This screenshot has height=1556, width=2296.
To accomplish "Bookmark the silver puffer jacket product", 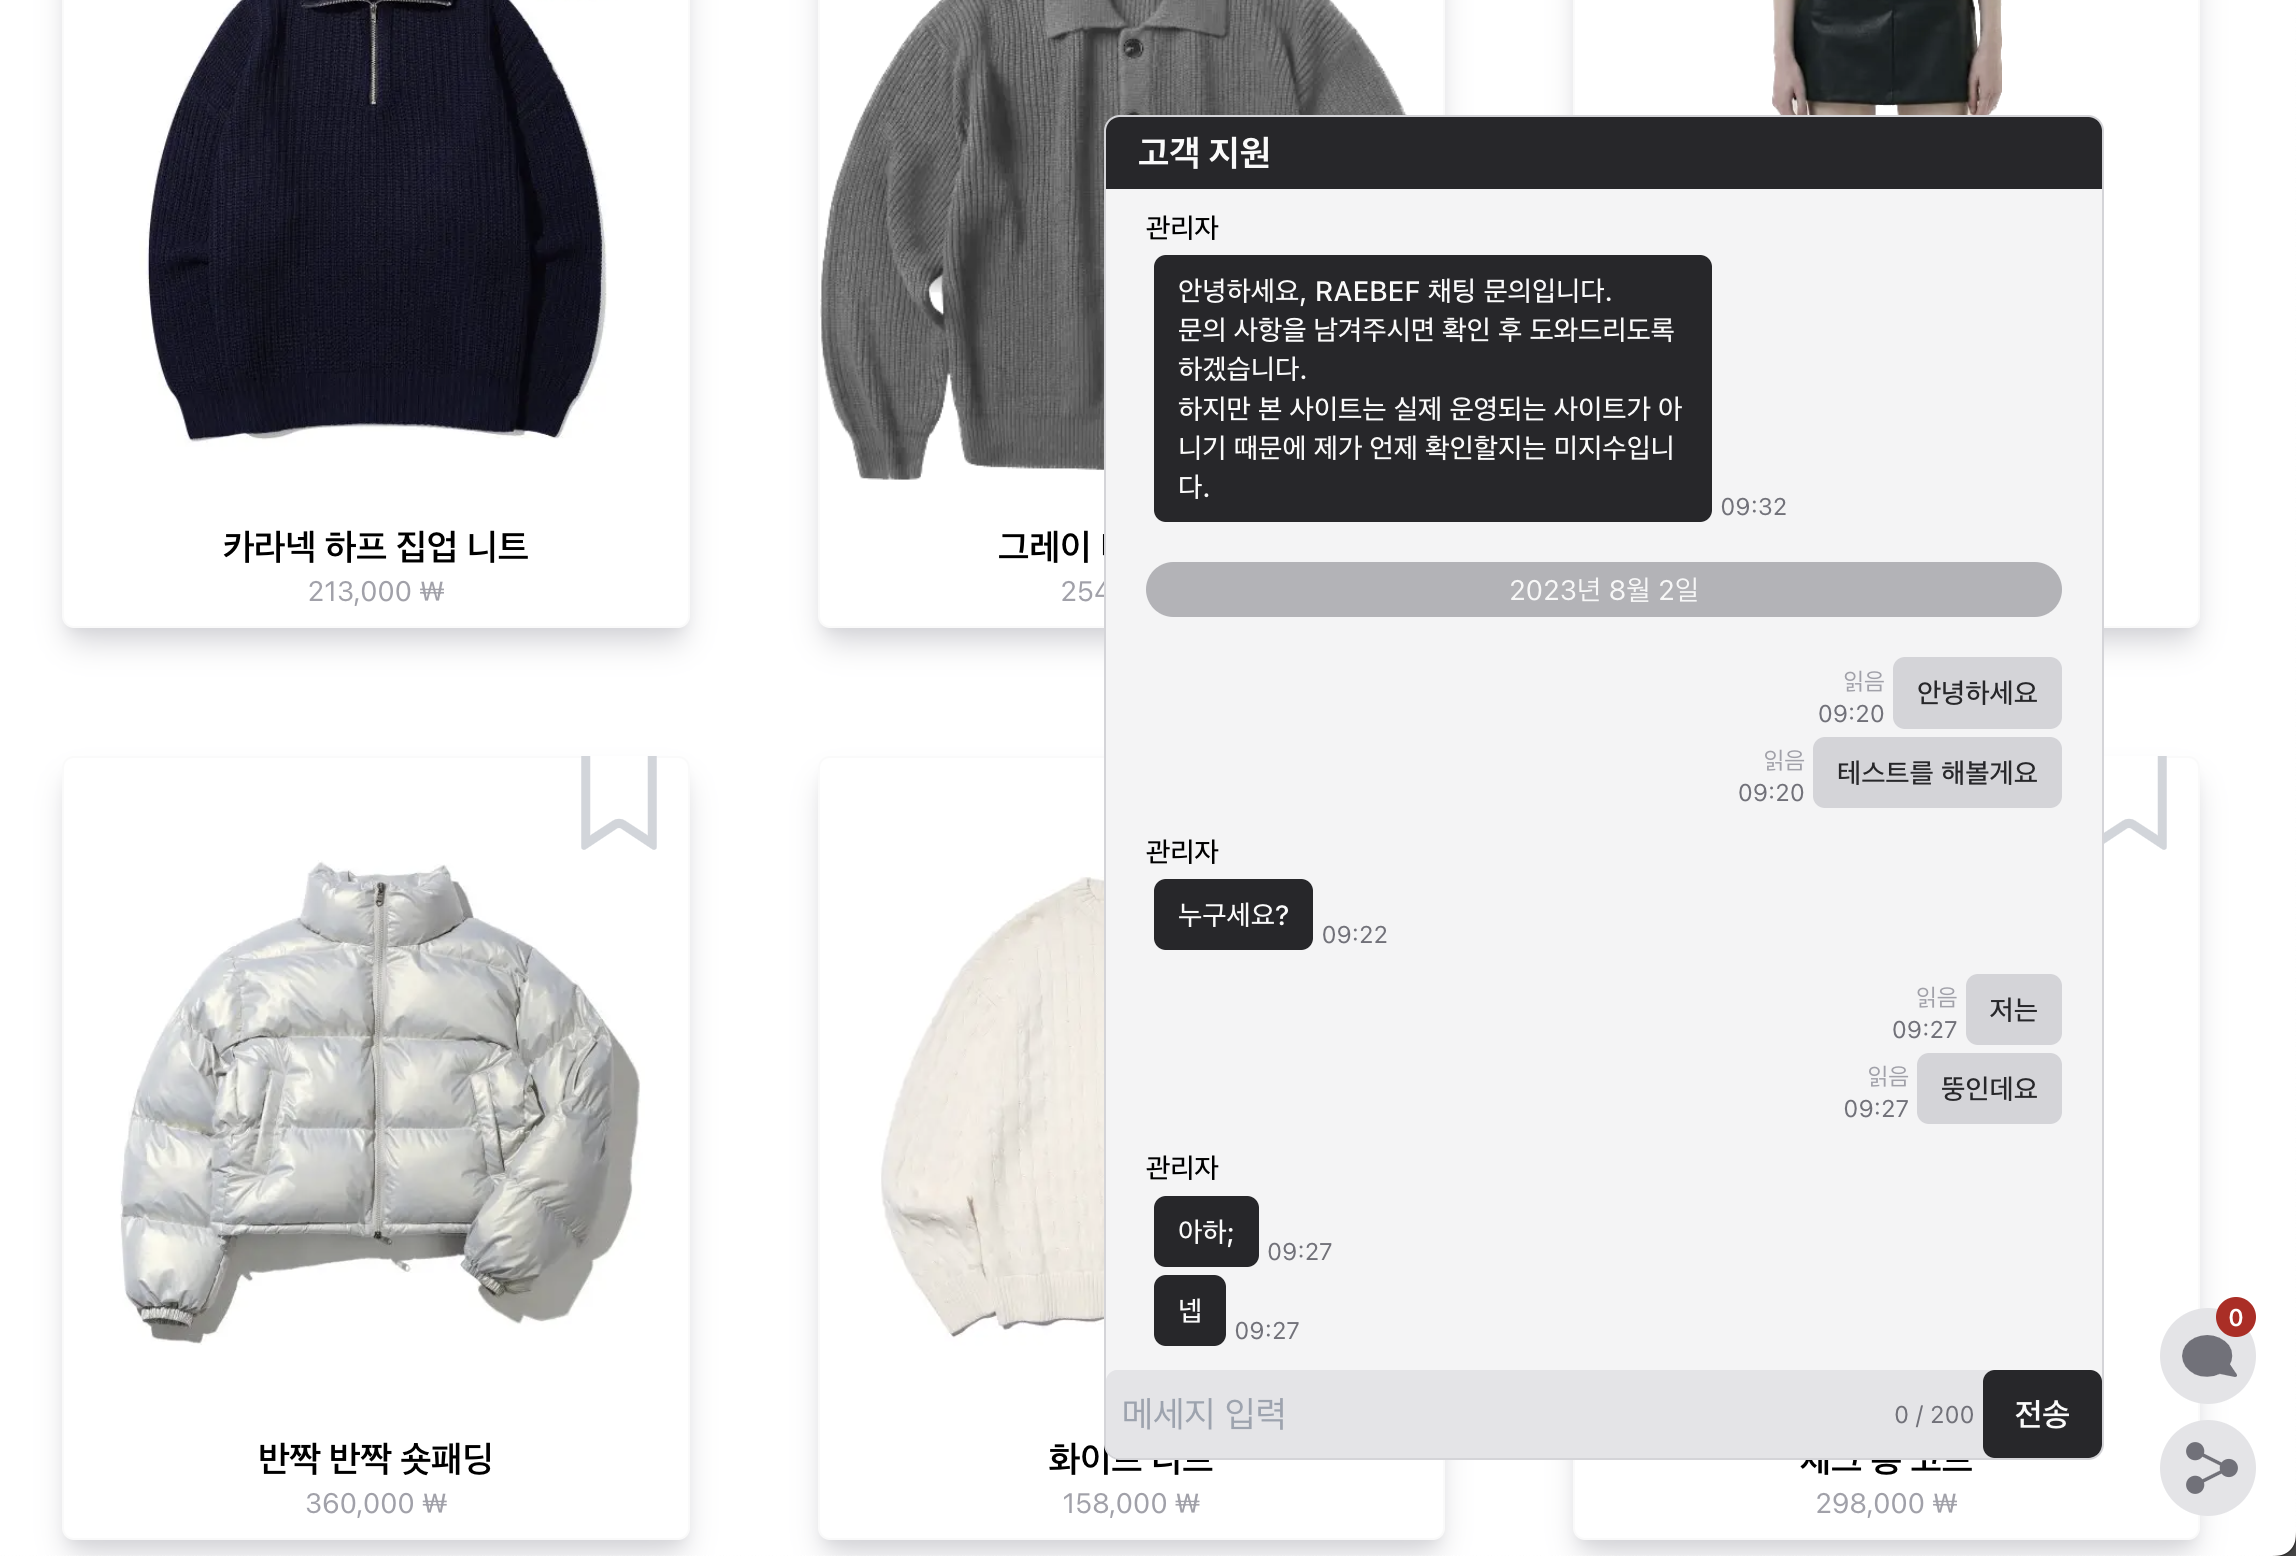I will (618, 803).
